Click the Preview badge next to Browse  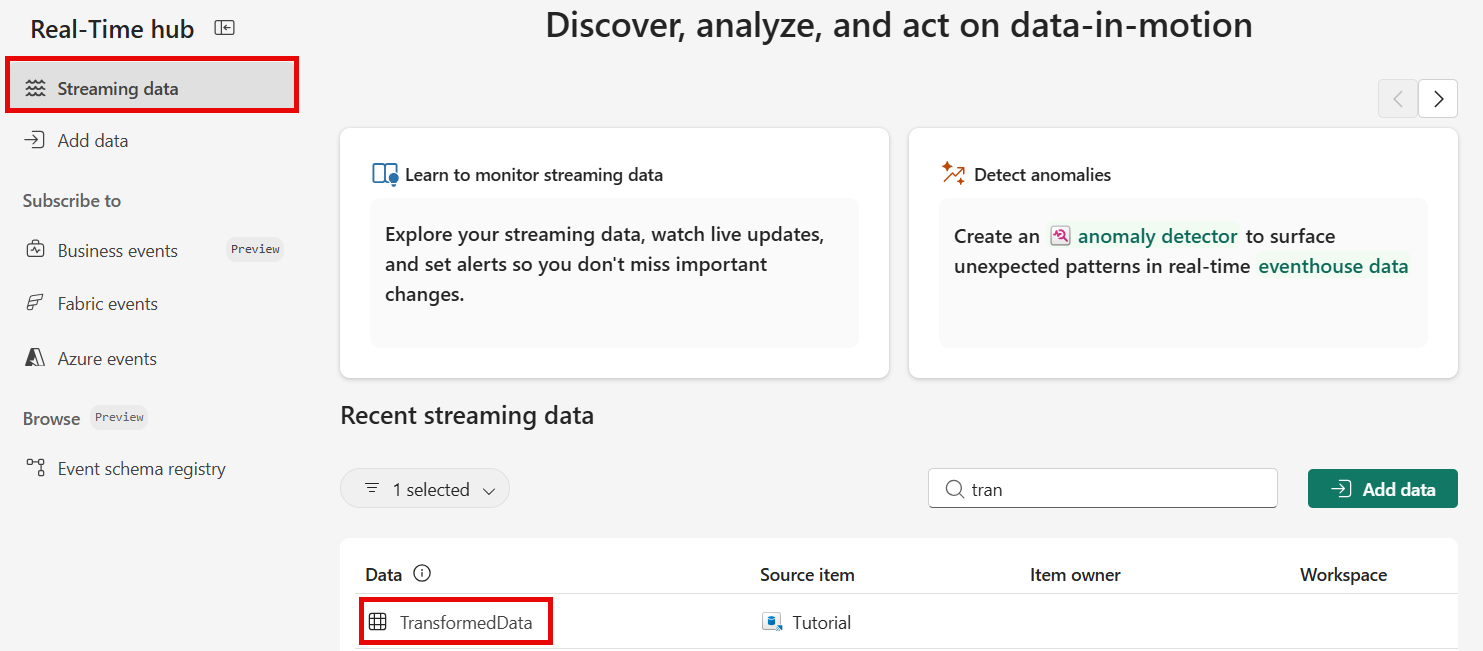coord(119,417)
